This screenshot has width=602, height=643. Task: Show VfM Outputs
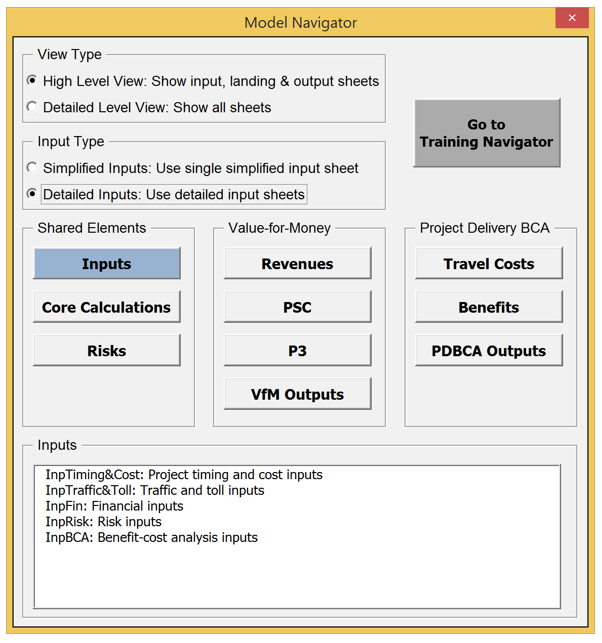pos(298,394)
